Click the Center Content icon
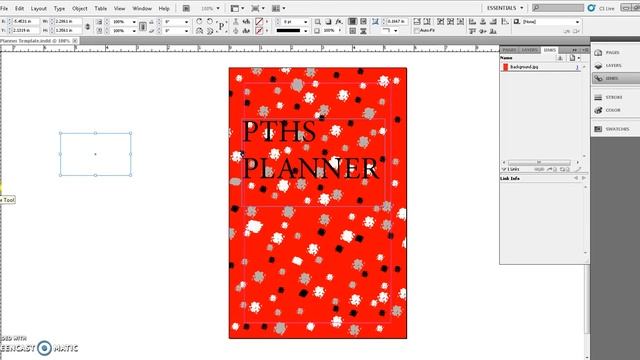Viewport: 640px width, 360px height. click(460, 21)
